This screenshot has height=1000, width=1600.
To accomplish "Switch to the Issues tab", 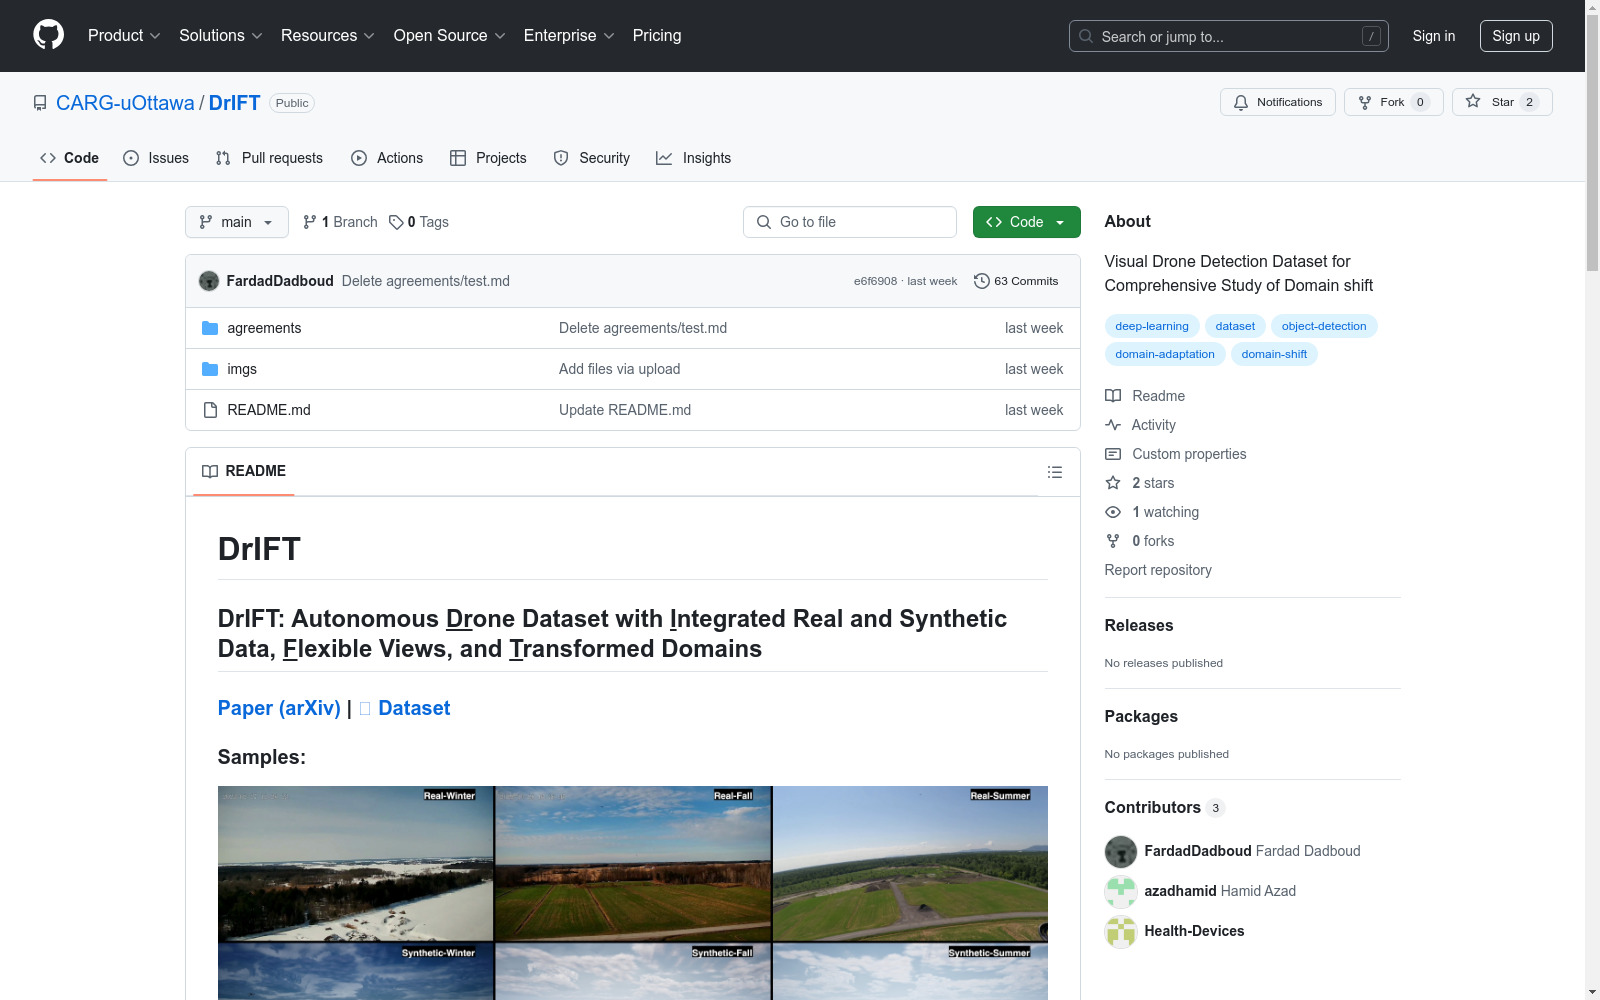I will (156, 158).
